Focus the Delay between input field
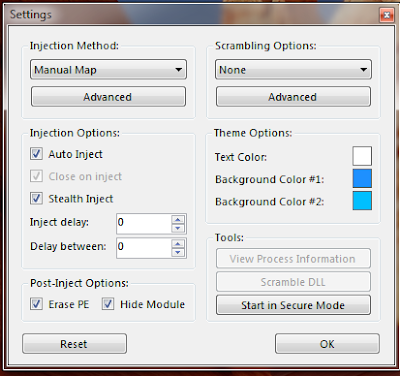400x376 pixels. tap(144, 248)
